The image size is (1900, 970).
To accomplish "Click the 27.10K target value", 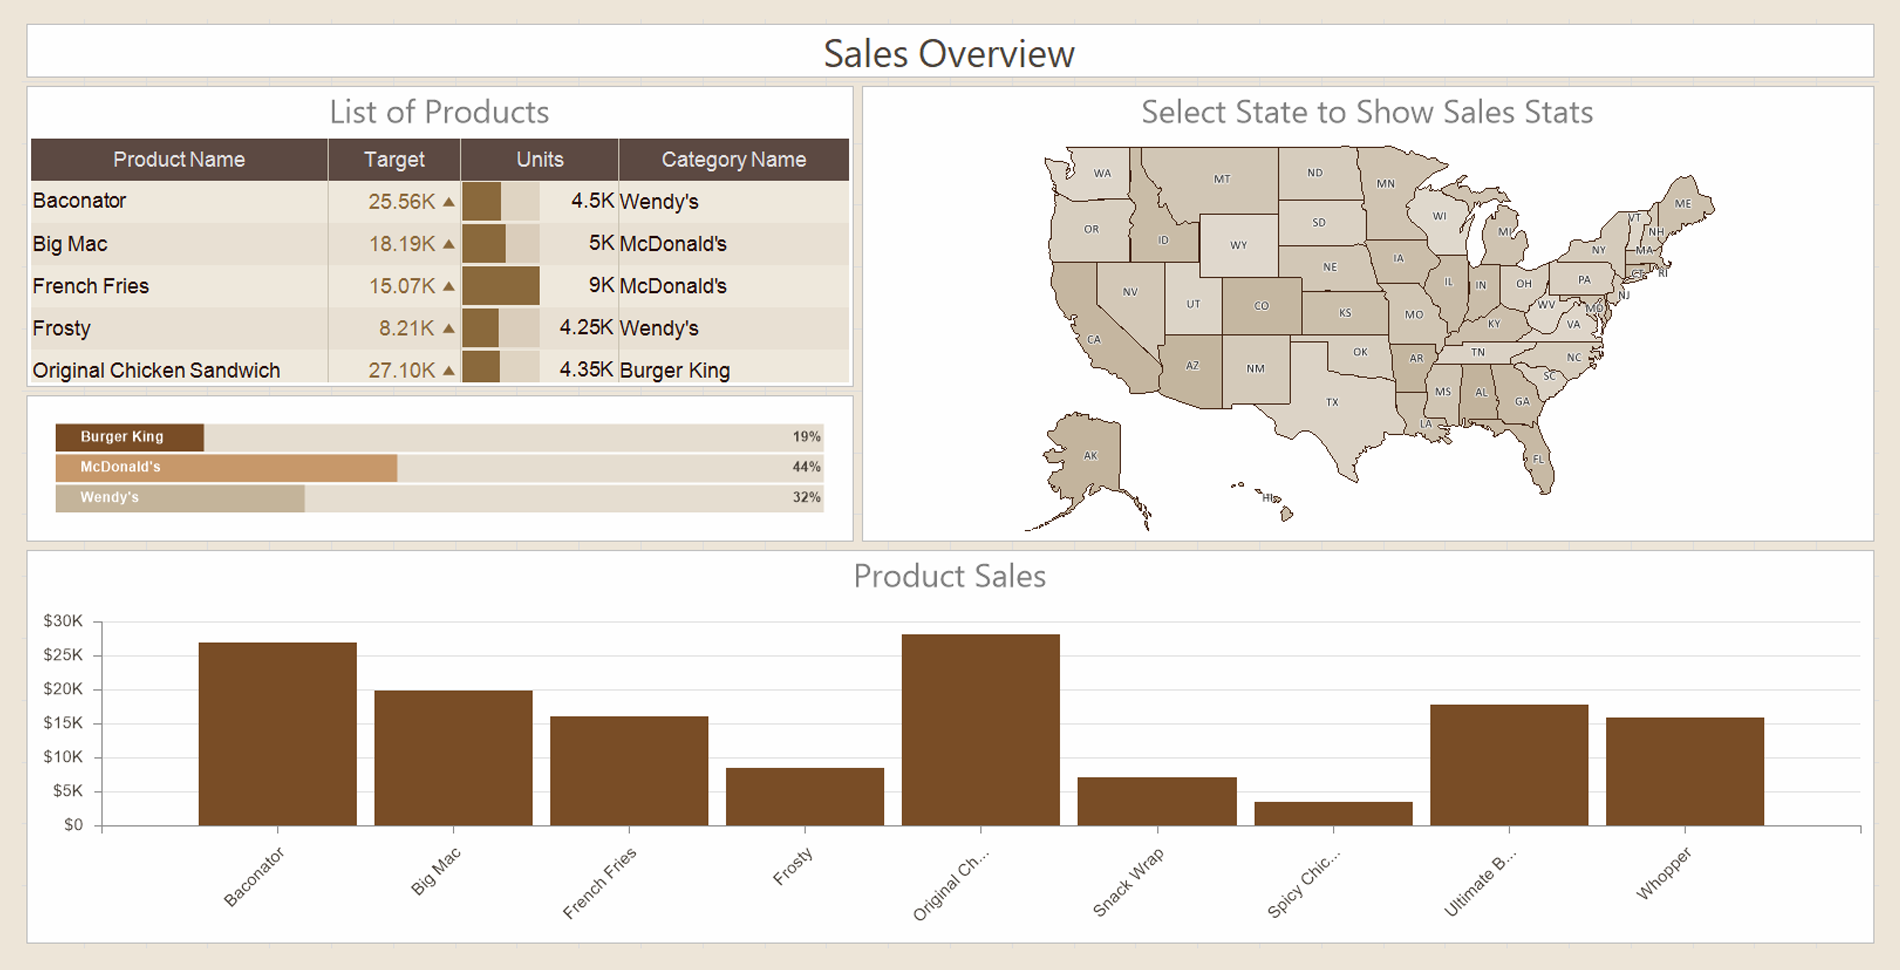I will tap(401, 370).
